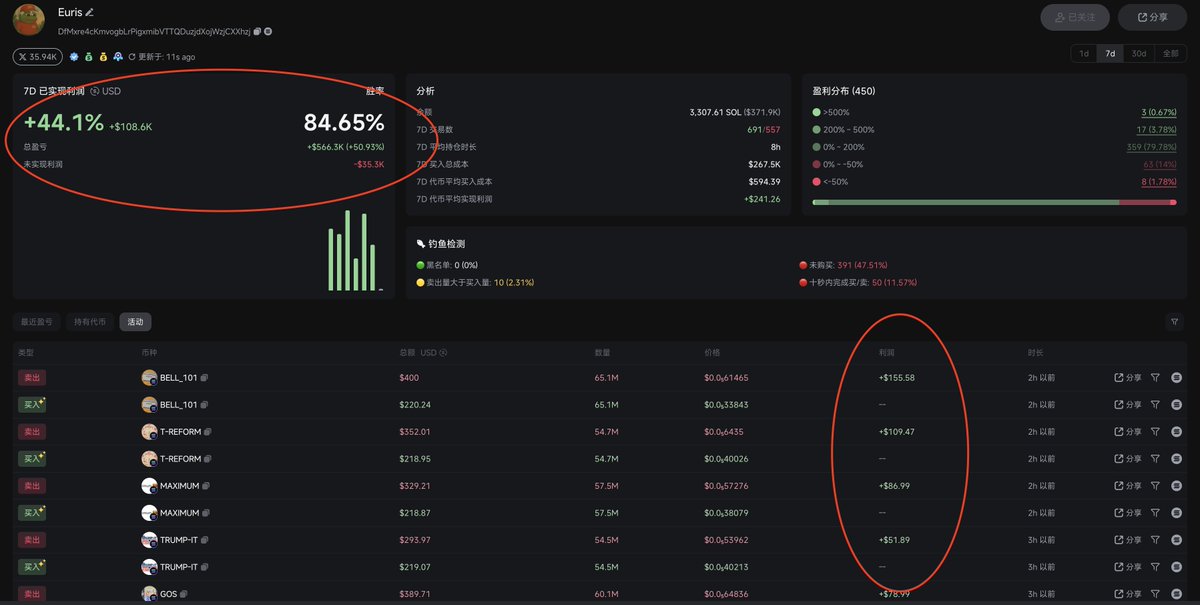This screenshot has height=605, width=1200.
Task: Click the copy icon next to the GOS token name
Action: click(183, 593)
